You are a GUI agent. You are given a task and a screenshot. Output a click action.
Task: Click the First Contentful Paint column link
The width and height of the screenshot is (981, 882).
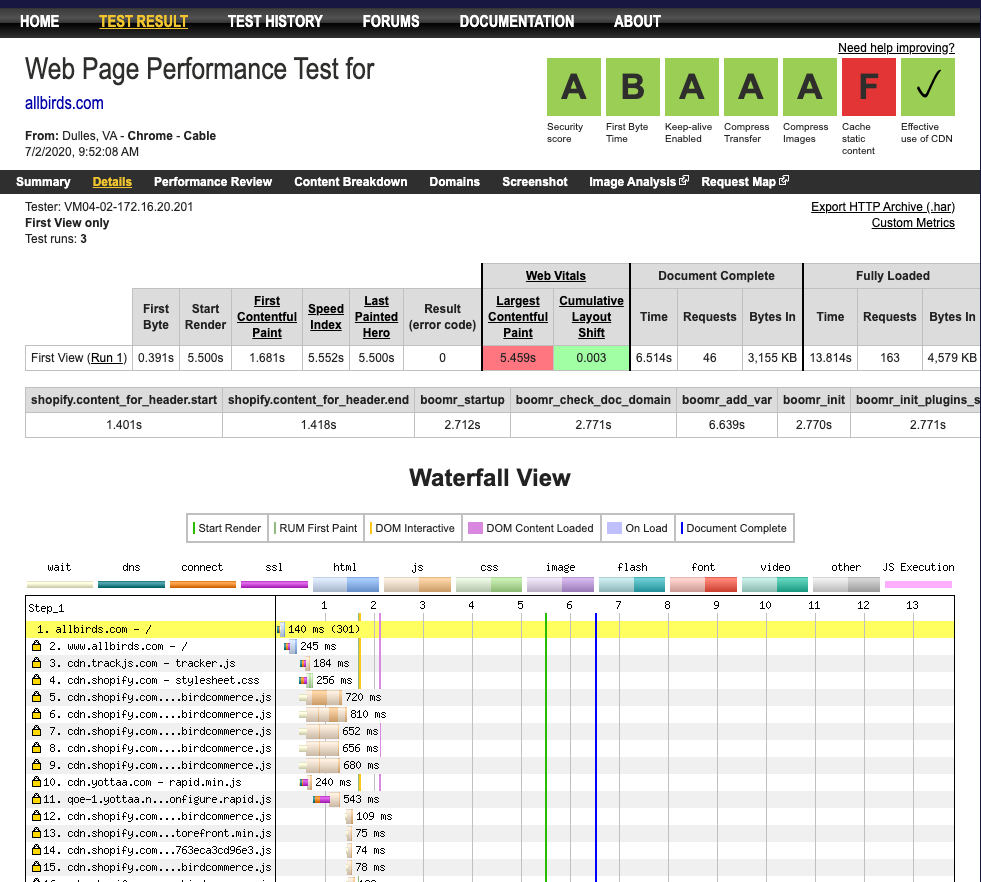(267, 317)
